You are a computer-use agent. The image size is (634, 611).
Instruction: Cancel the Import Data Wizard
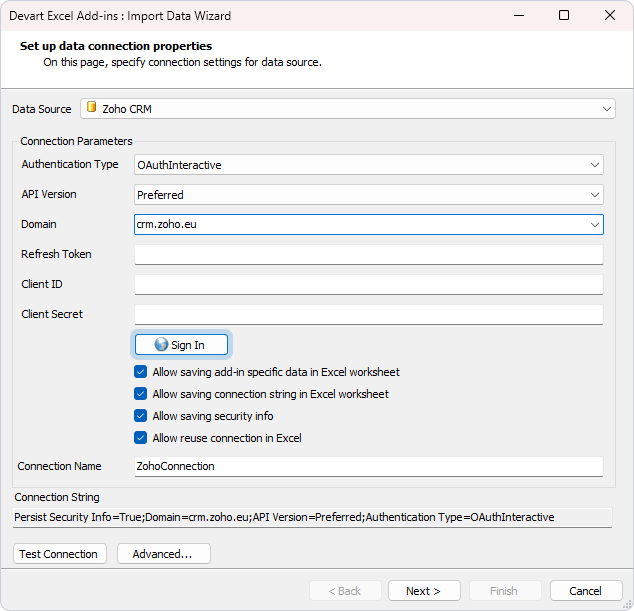[x=586, y=591]
